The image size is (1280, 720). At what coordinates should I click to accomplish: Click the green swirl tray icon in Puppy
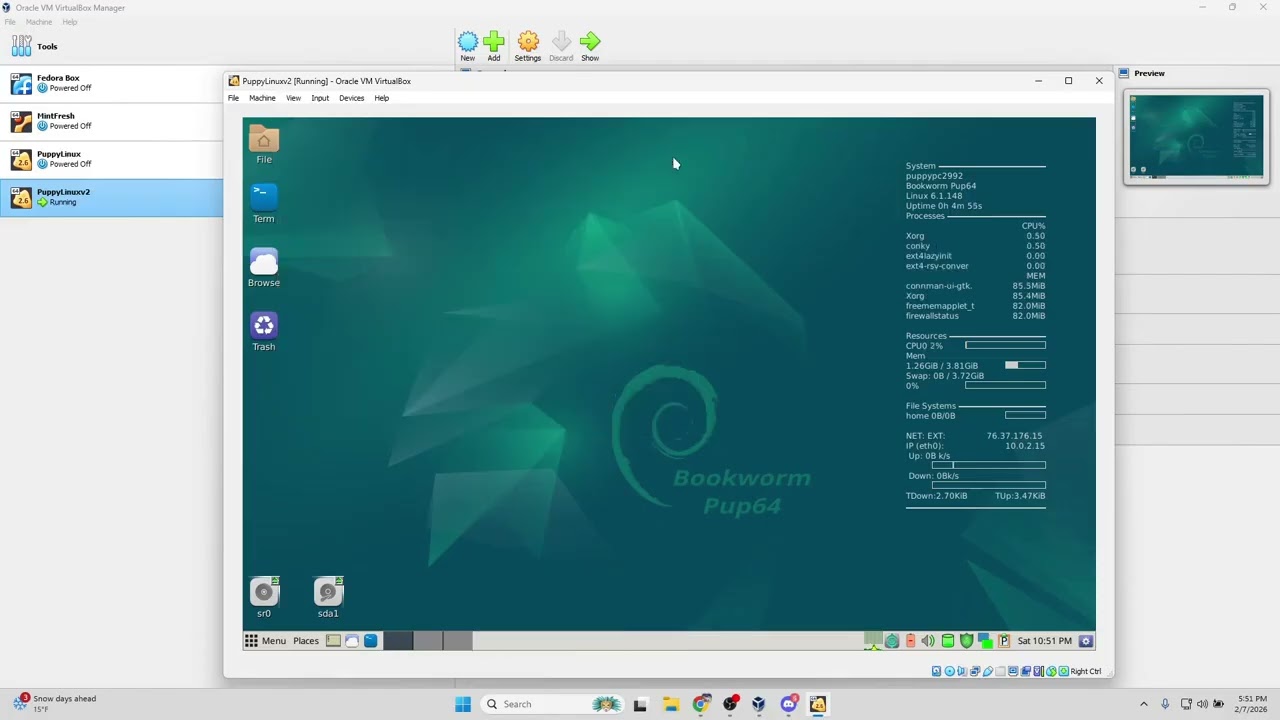click(x=891, y=641)
